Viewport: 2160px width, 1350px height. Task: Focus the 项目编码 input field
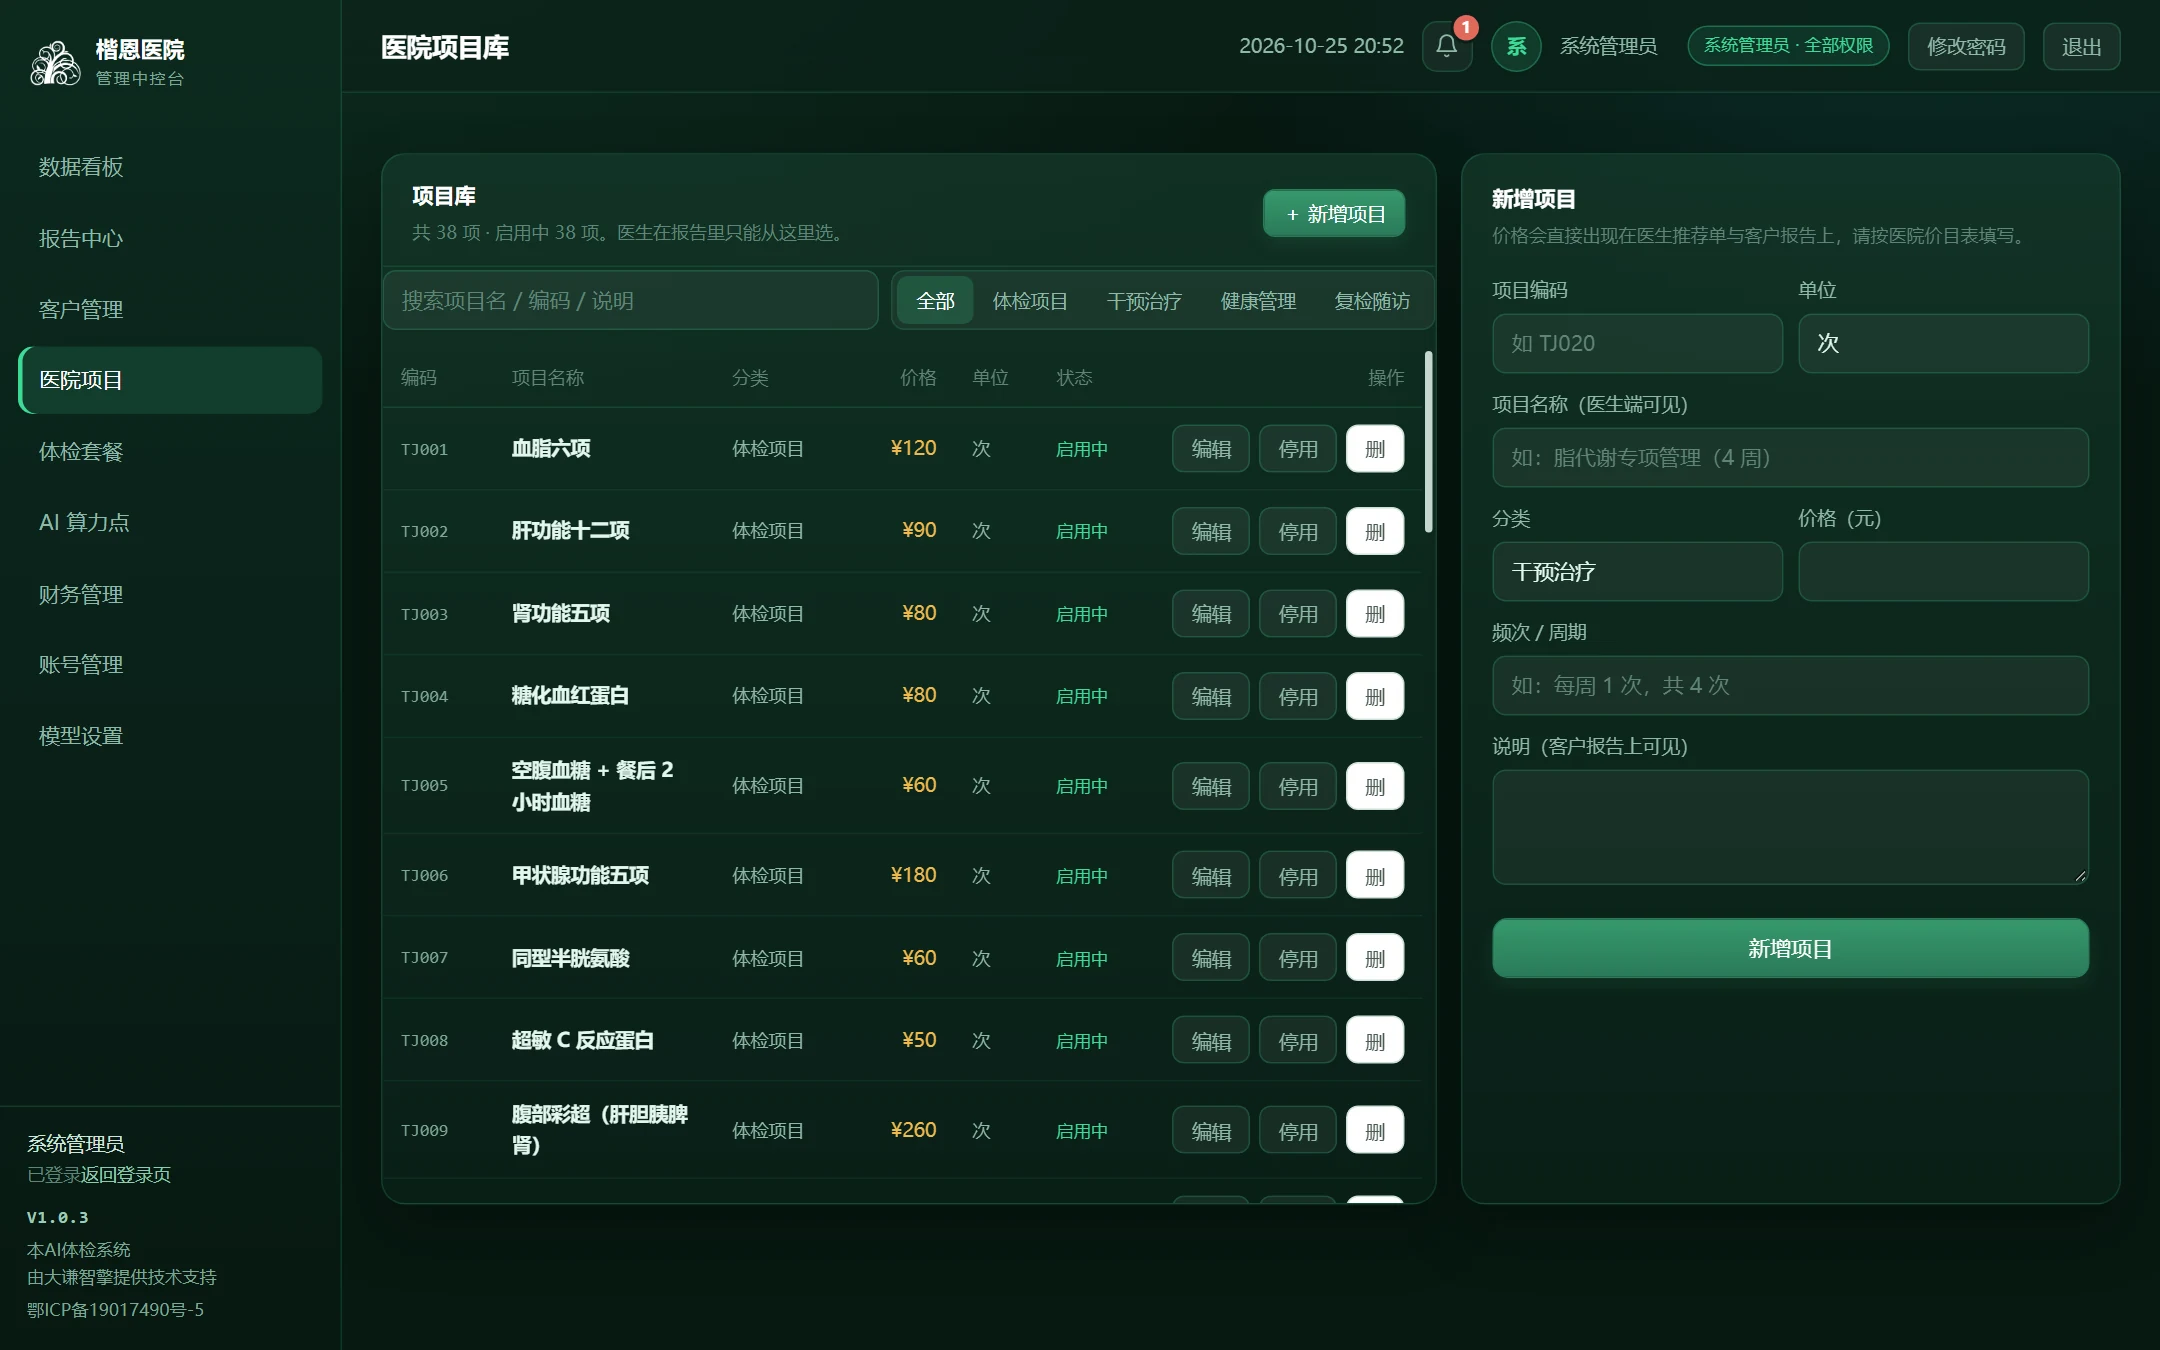click(x=1637, y=343)
